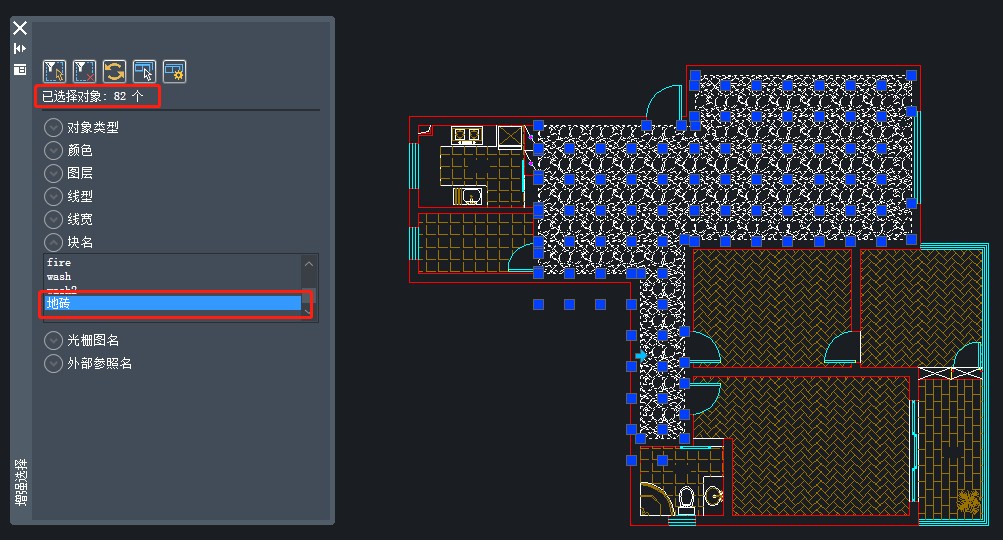Select the fire block name
Image resolution: width=1003 pixels, height=540 pixels.
click(59, 263)
